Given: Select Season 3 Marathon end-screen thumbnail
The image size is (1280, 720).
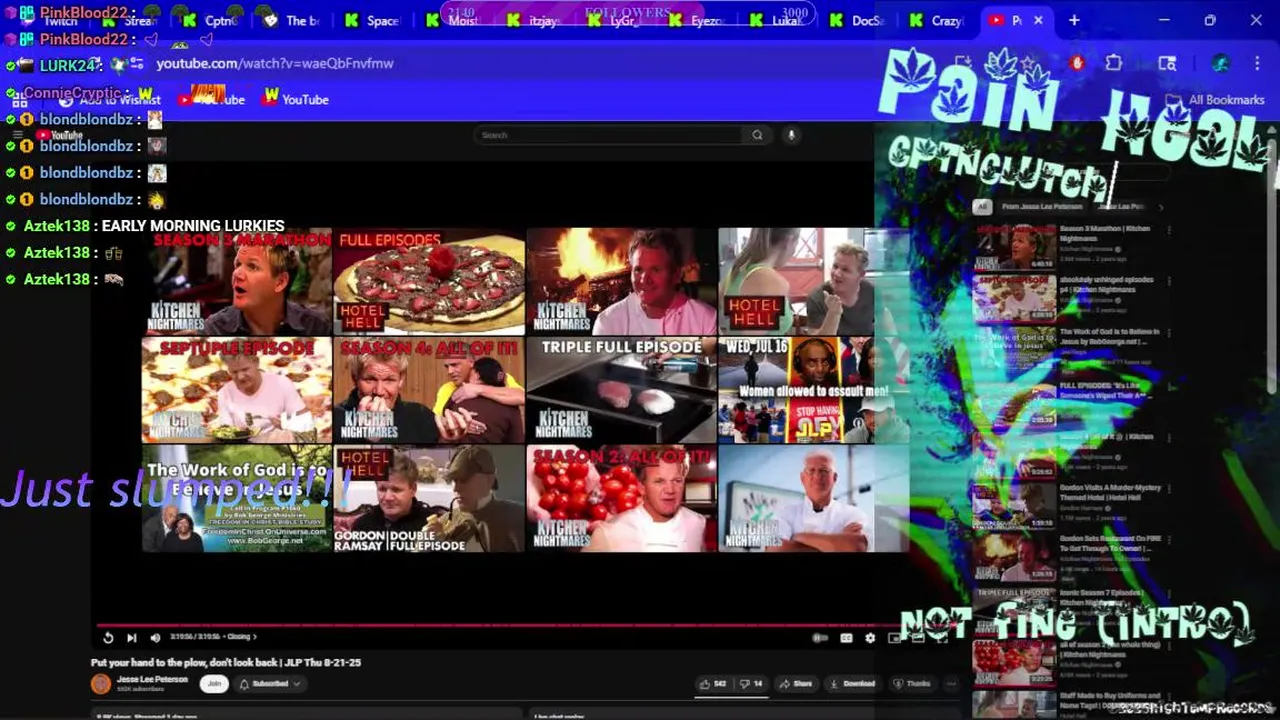Looking at the screenshot, I should point(237,281).
